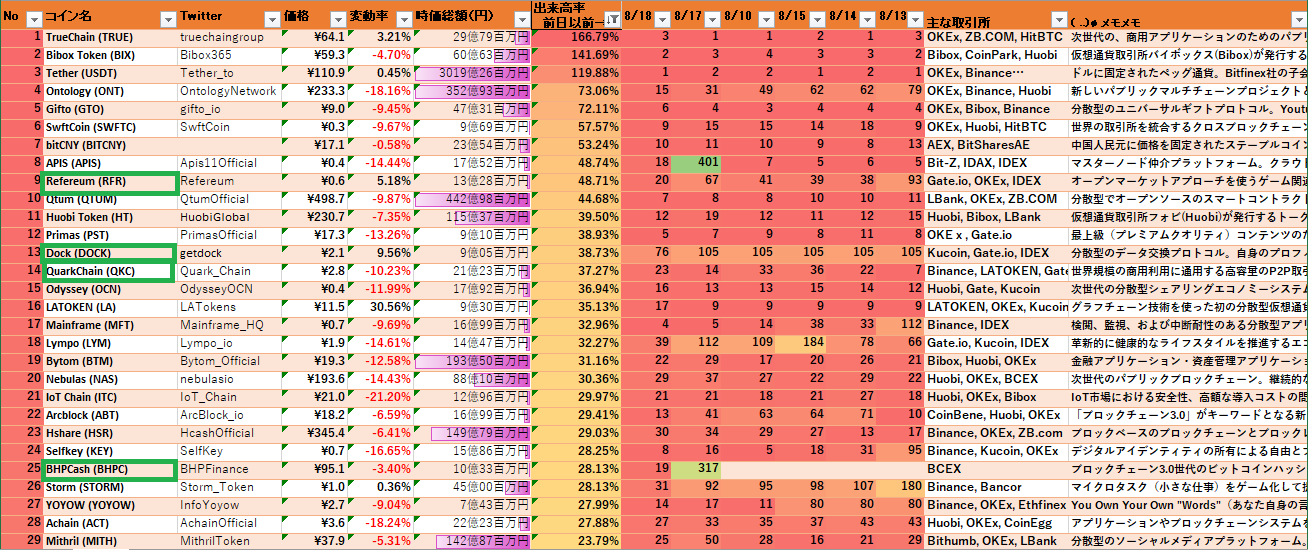This screenshot has width=1308, height=550.
Task: Click the truechaingroup Twitter handle cell
Action: click(229, 37)
